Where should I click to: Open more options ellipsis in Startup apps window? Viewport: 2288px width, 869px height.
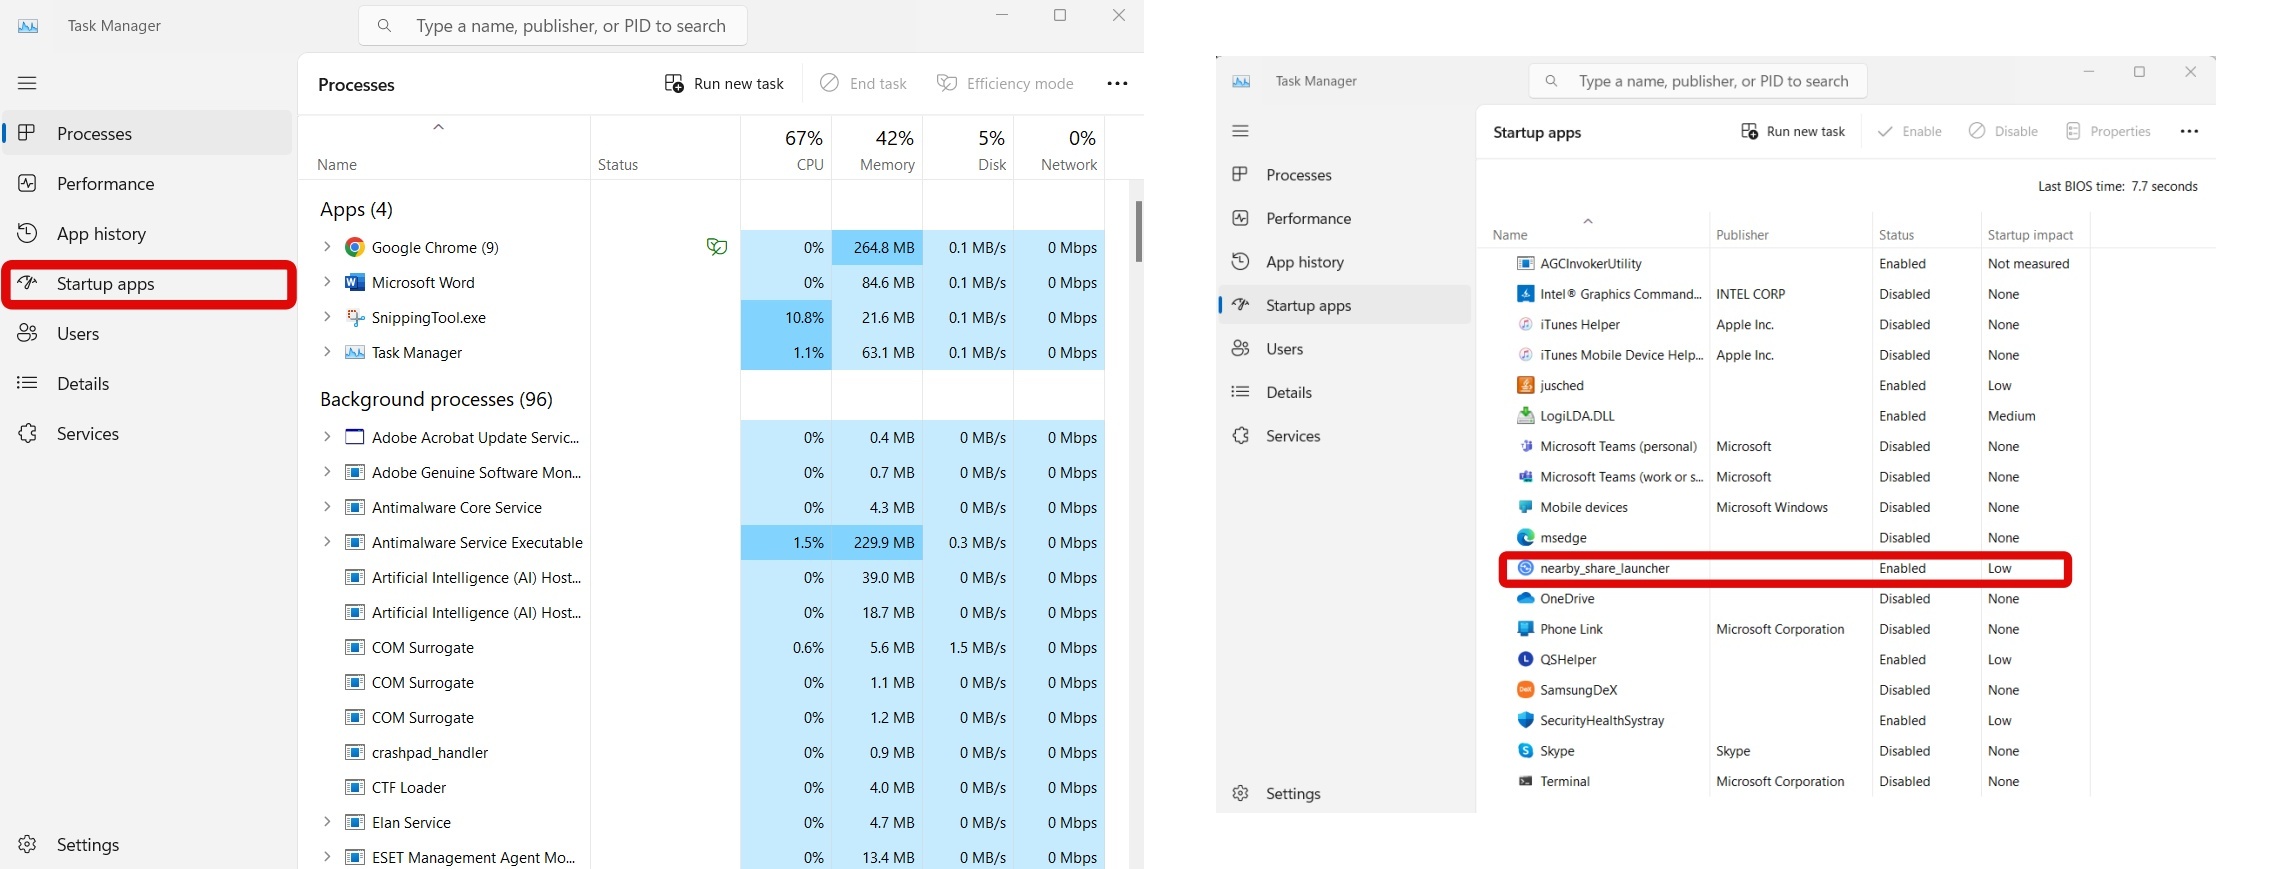(x=2189, y=131)
